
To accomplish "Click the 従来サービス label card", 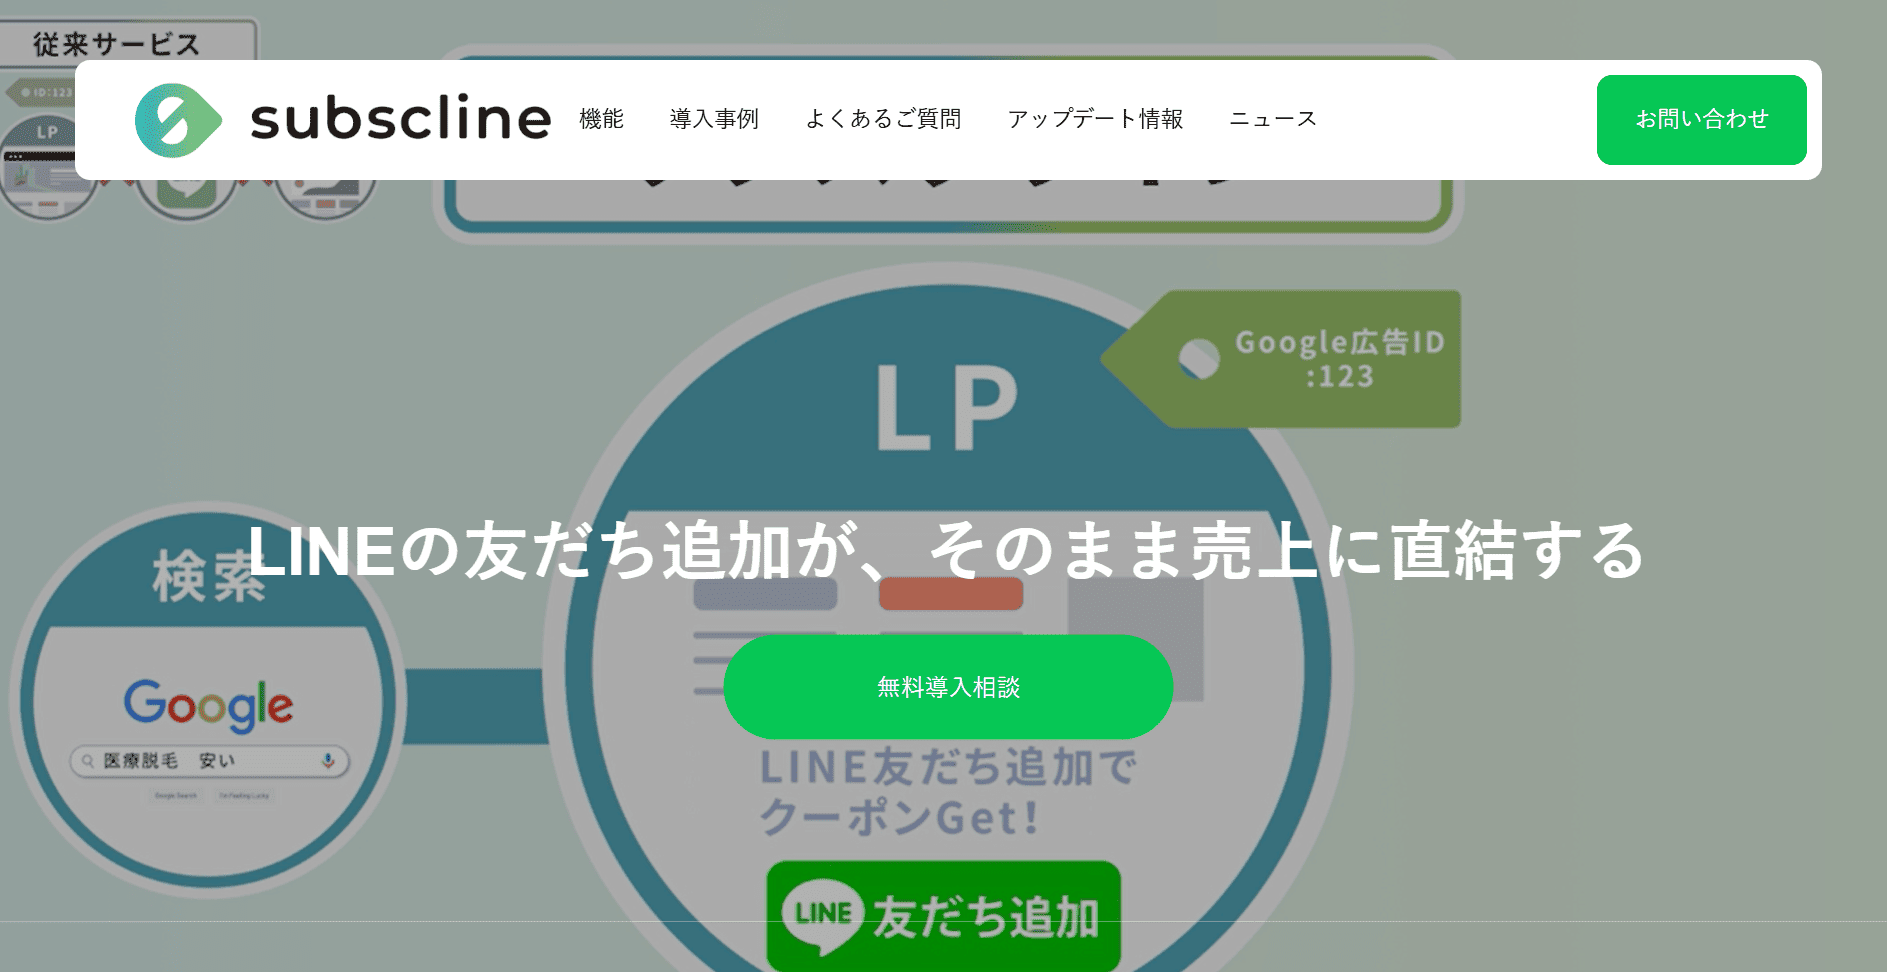I will pos(117,44).
